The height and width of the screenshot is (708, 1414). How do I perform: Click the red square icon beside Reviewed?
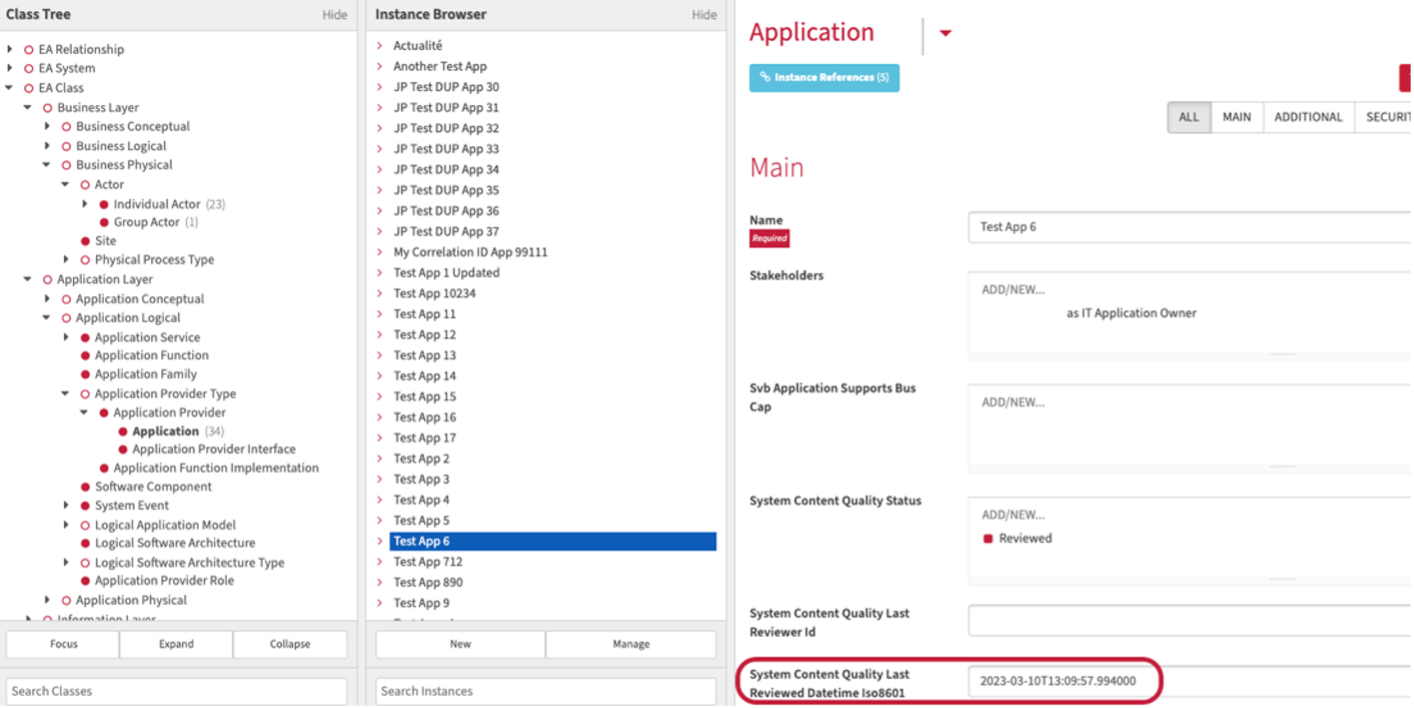coord(988,539)
